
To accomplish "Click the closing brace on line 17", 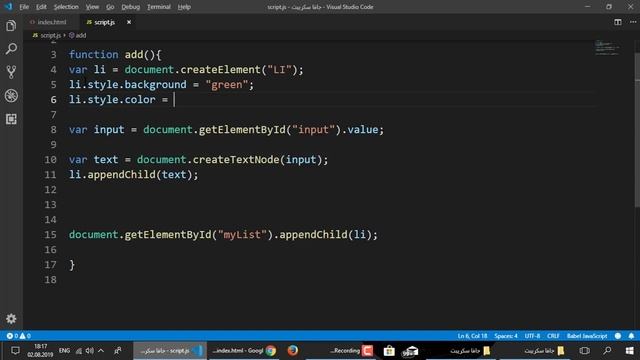I will pyautogui.click(x=72, y=264).
